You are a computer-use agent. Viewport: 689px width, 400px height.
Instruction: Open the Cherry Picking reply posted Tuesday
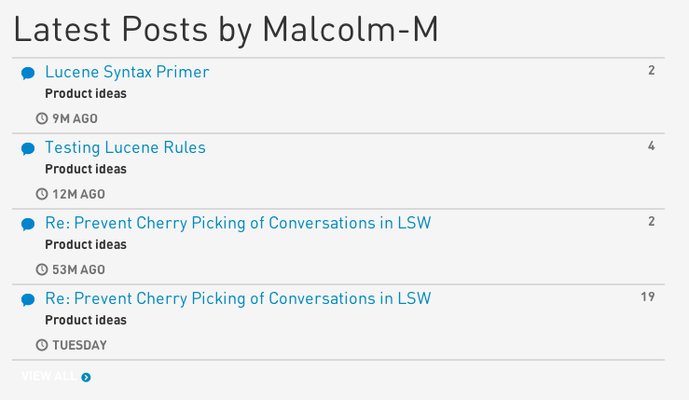point(238,299)
